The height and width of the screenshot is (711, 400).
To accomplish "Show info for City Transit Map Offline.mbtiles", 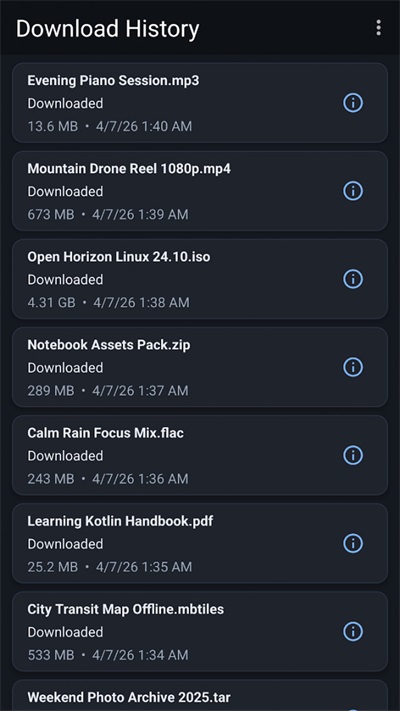I will [353, 631].
